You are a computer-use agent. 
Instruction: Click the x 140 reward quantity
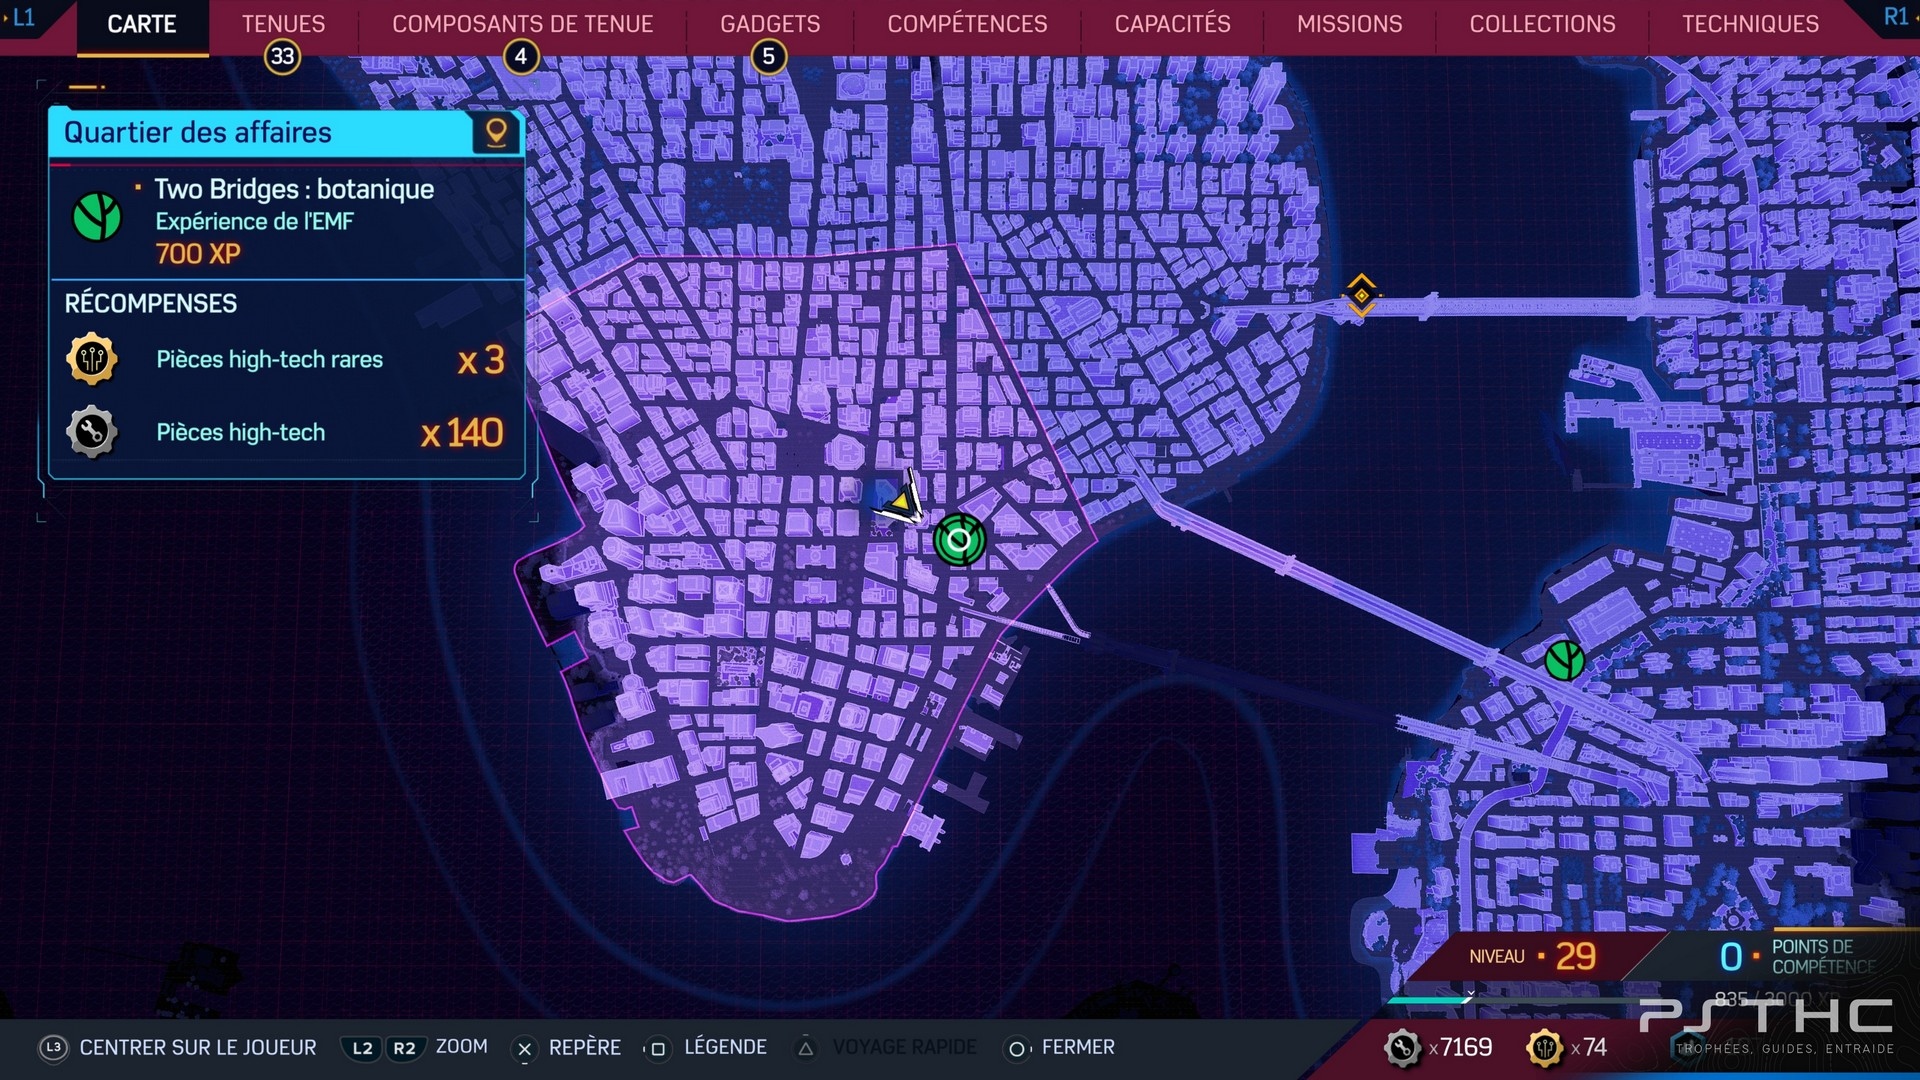(x=462, y=433)
